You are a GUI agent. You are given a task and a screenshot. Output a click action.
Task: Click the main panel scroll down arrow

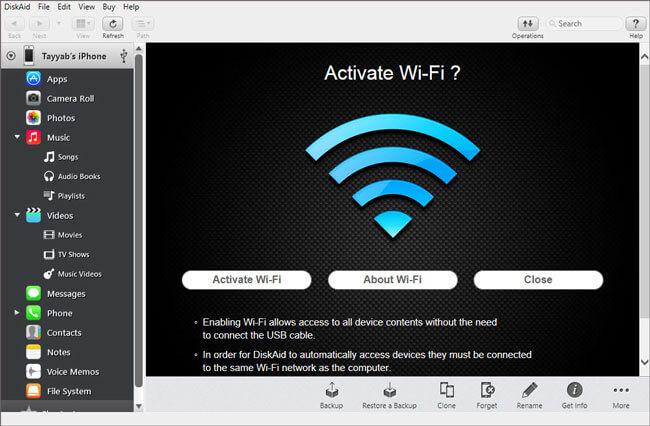tap(644, 362)
